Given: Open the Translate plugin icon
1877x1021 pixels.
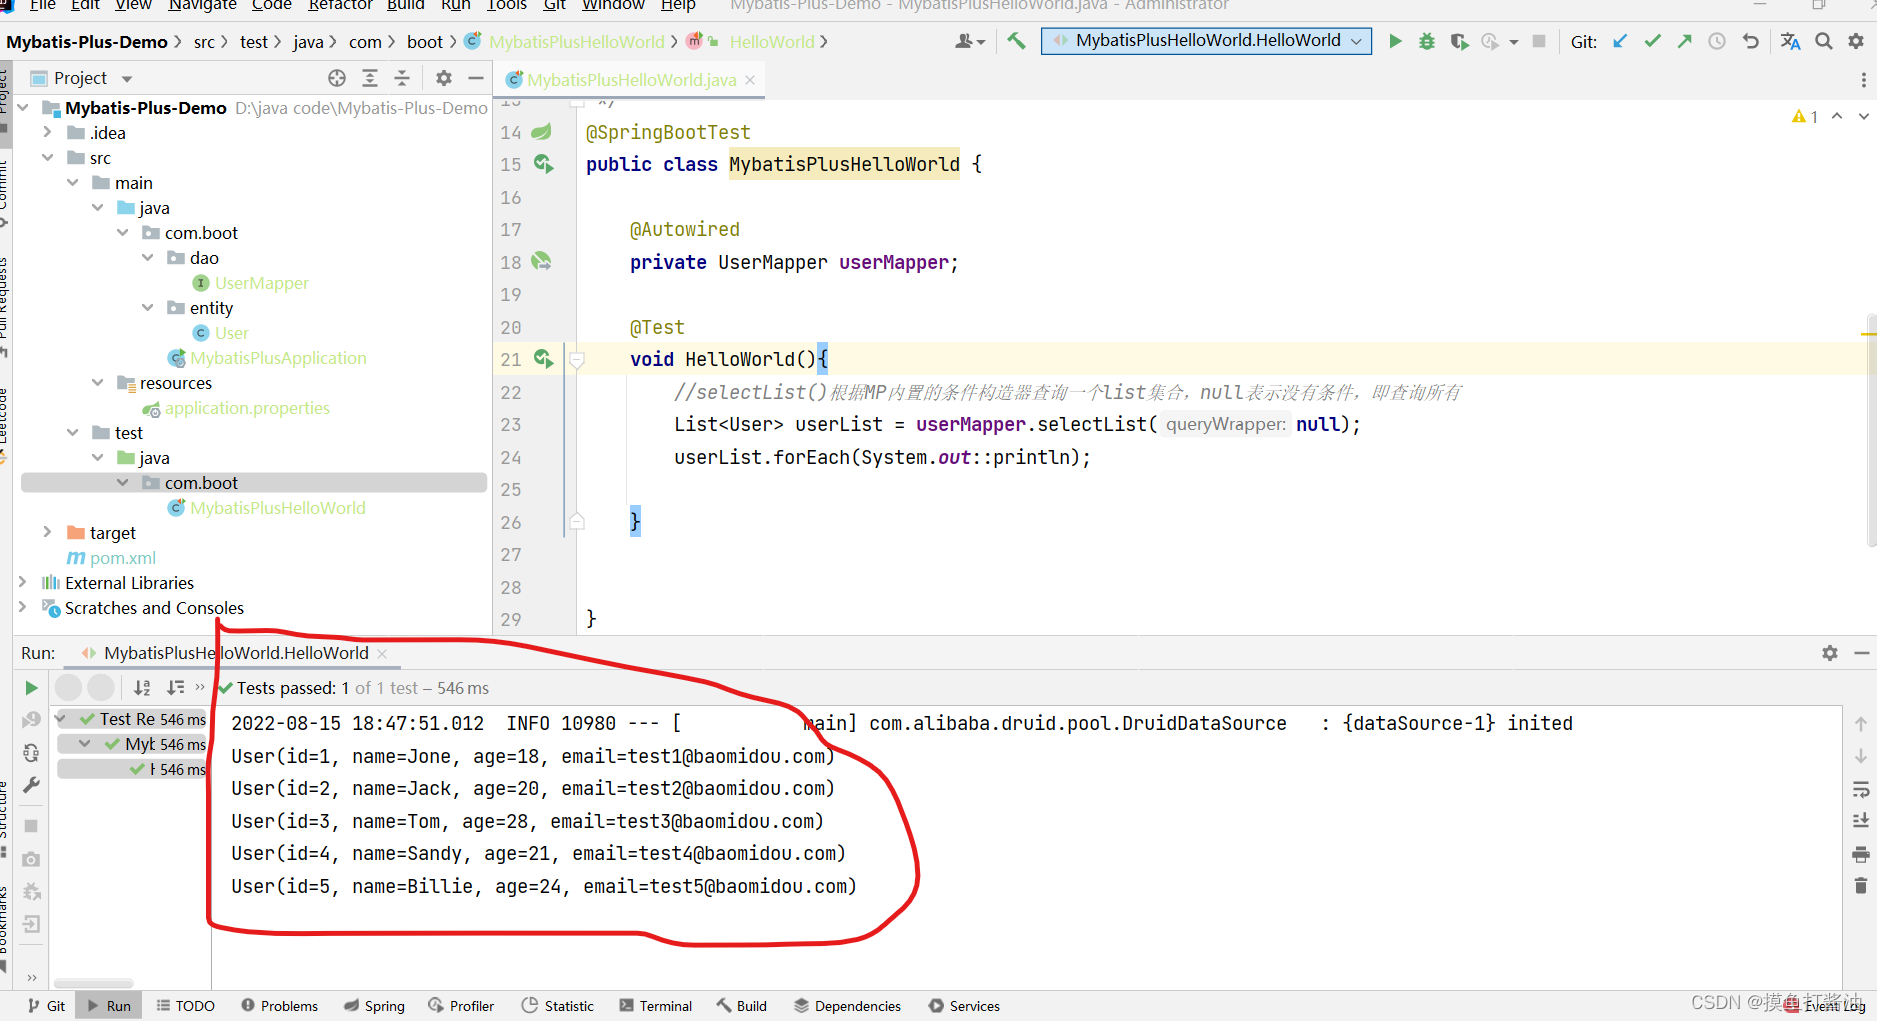Looking at the screenshot, I should tap(1790, 41).
